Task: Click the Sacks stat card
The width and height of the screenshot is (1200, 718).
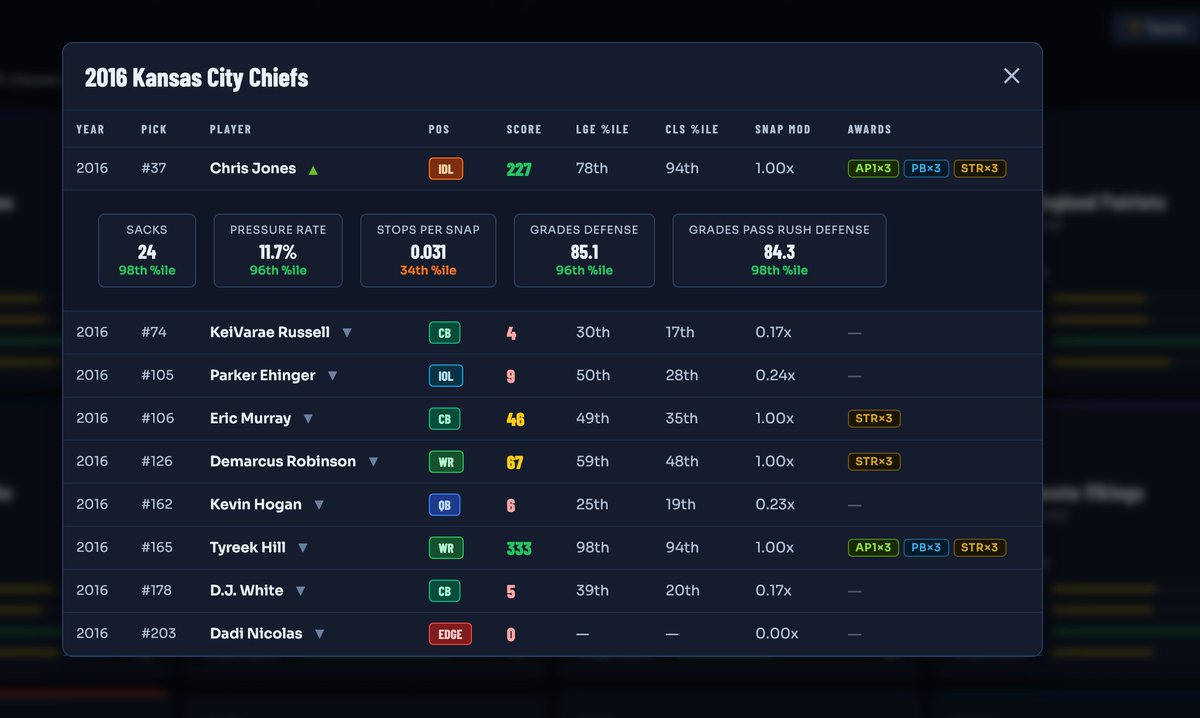Action: pos(147,250)
